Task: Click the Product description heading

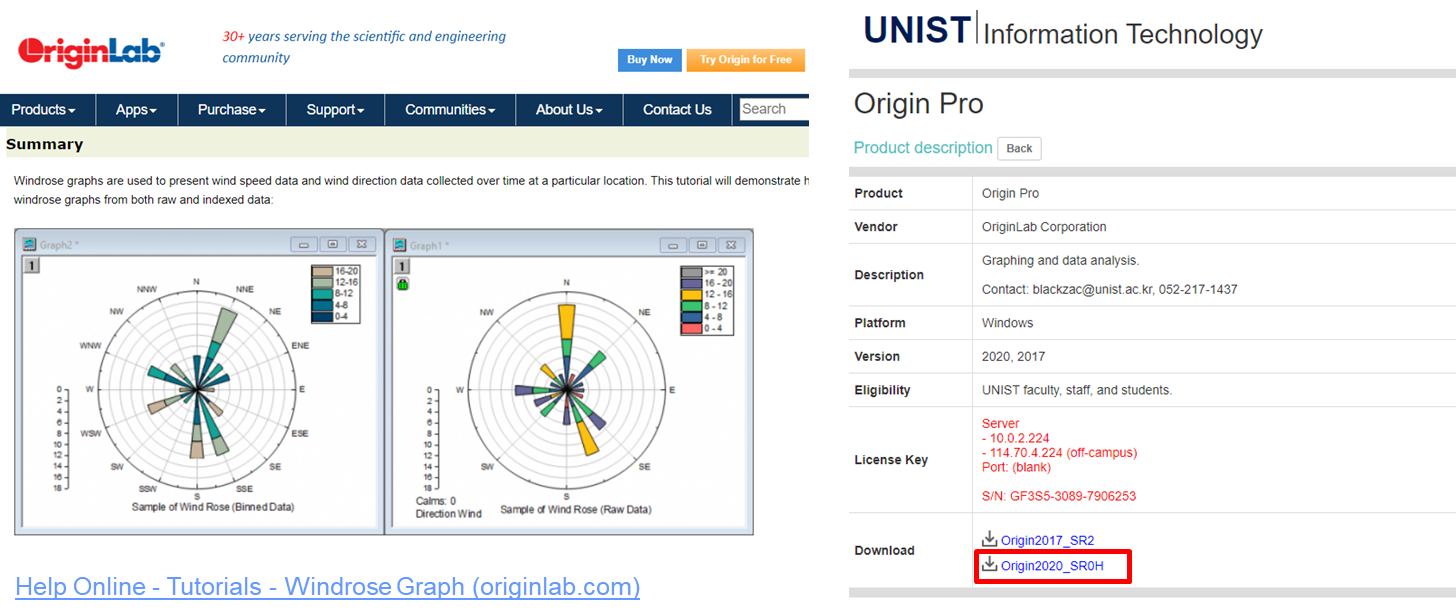Action: pyautogui.click(x=923, y=148)
